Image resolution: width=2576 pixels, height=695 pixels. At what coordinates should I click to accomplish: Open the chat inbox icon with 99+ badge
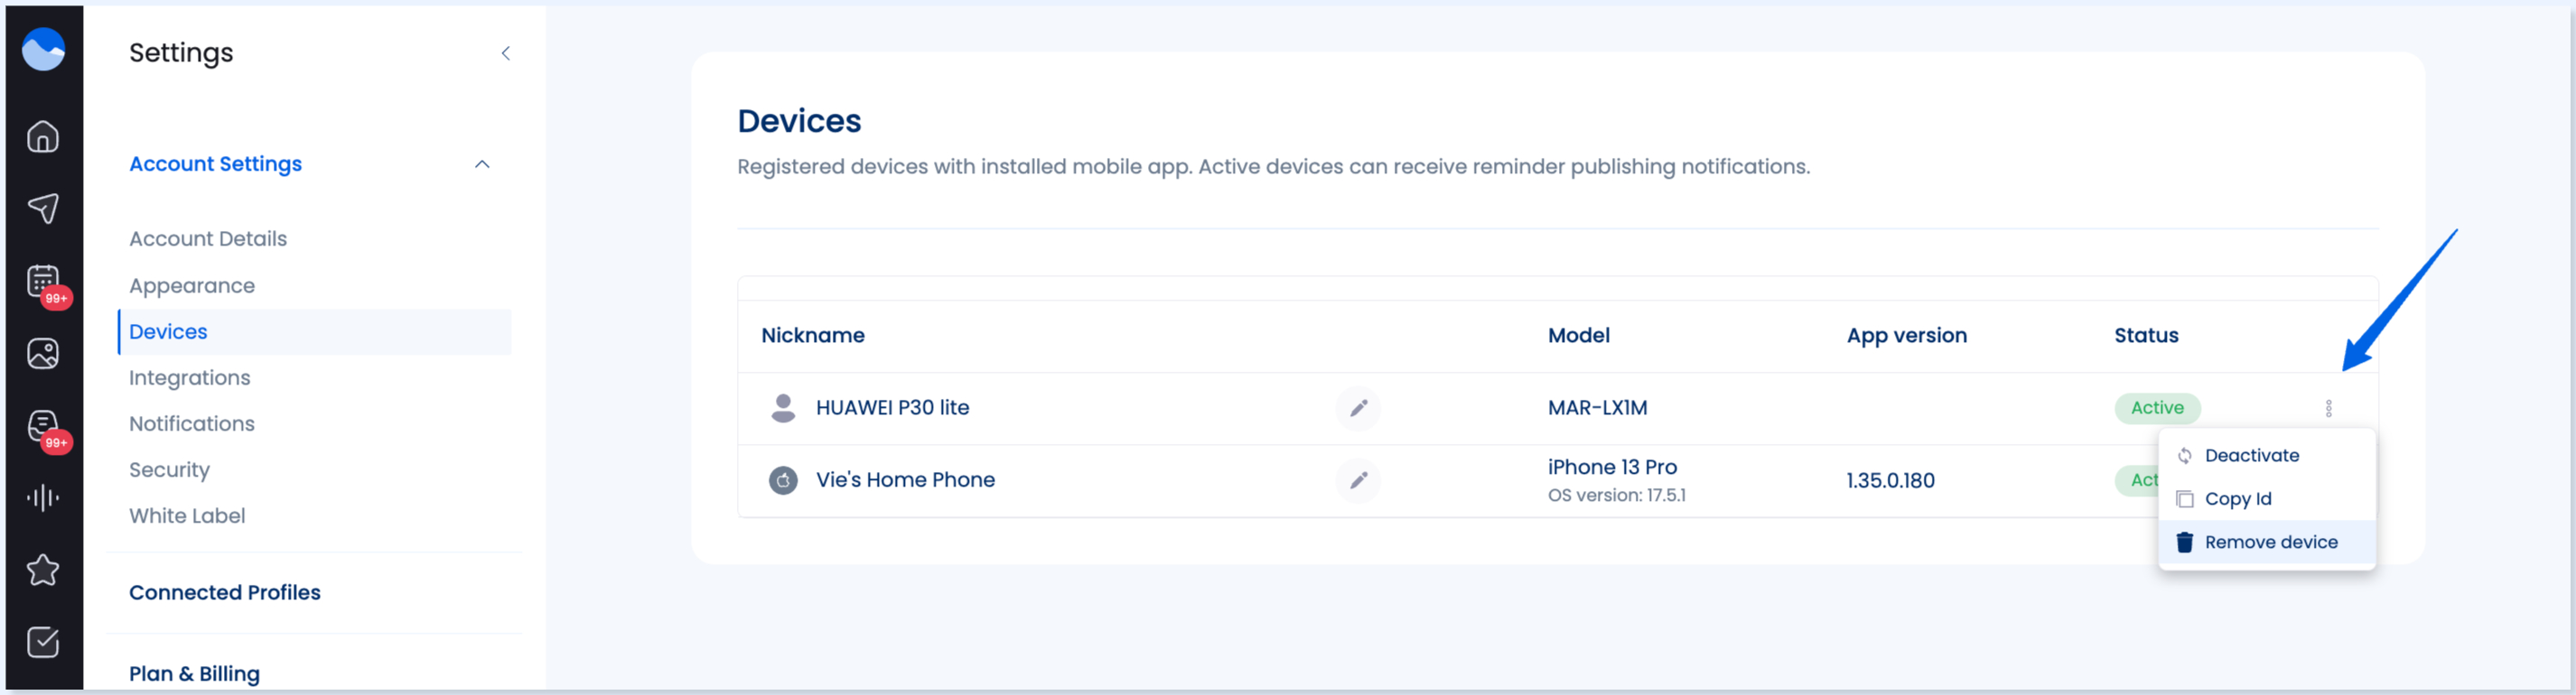click(43, 426)
